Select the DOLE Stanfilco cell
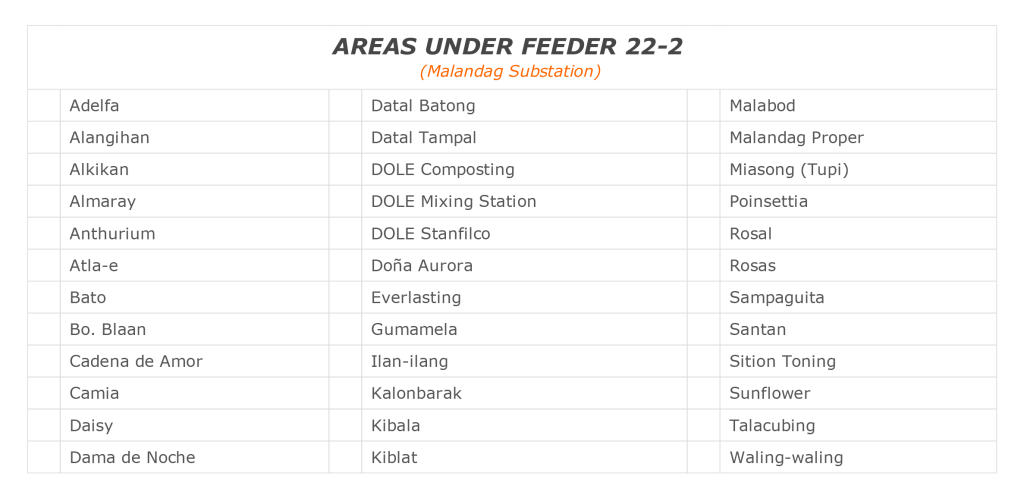The width and height of the screenshot is (1024, 495). pos(524,233)
